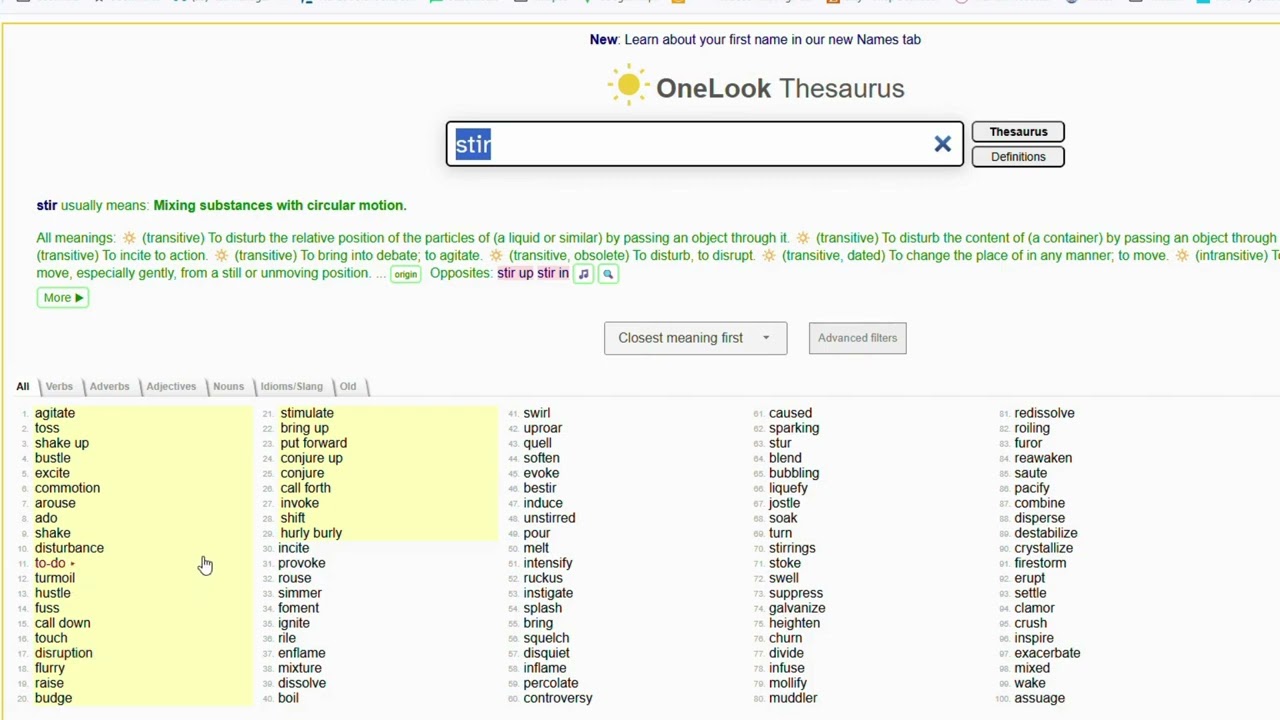The height and width of the screenshot is (720, 1280).
Task: Click the synonym 'conjure up'
Action: 311,458
